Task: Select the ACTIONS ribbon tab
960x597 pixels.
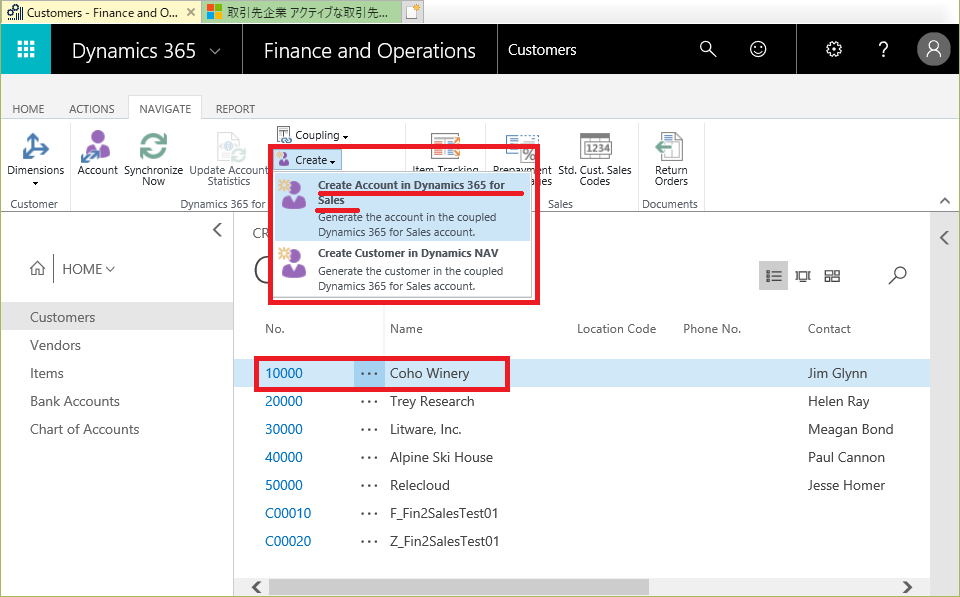Action: (x=91, y=109)
